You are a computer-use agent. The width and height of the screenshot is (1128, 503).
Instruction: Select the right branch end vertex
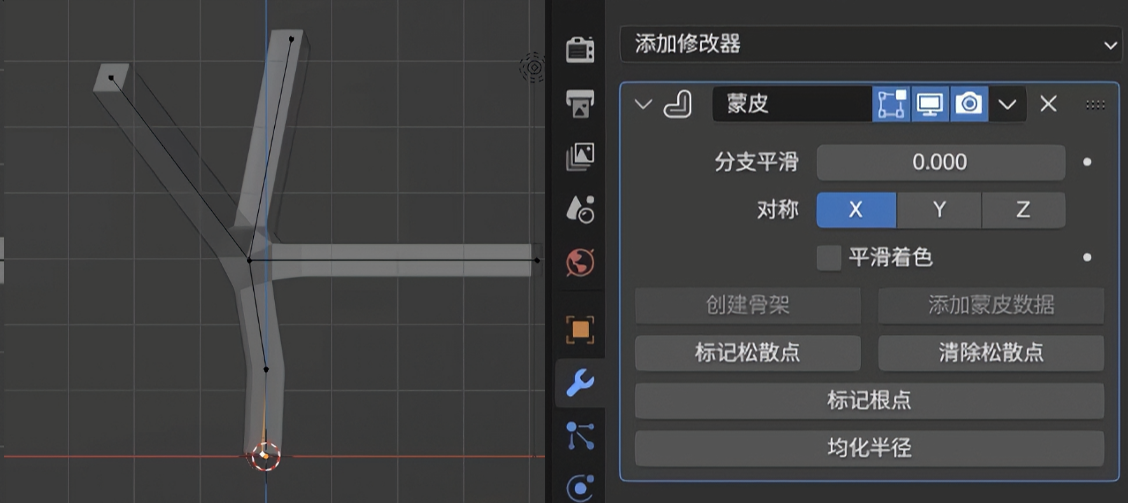click(x=537, y=260)
